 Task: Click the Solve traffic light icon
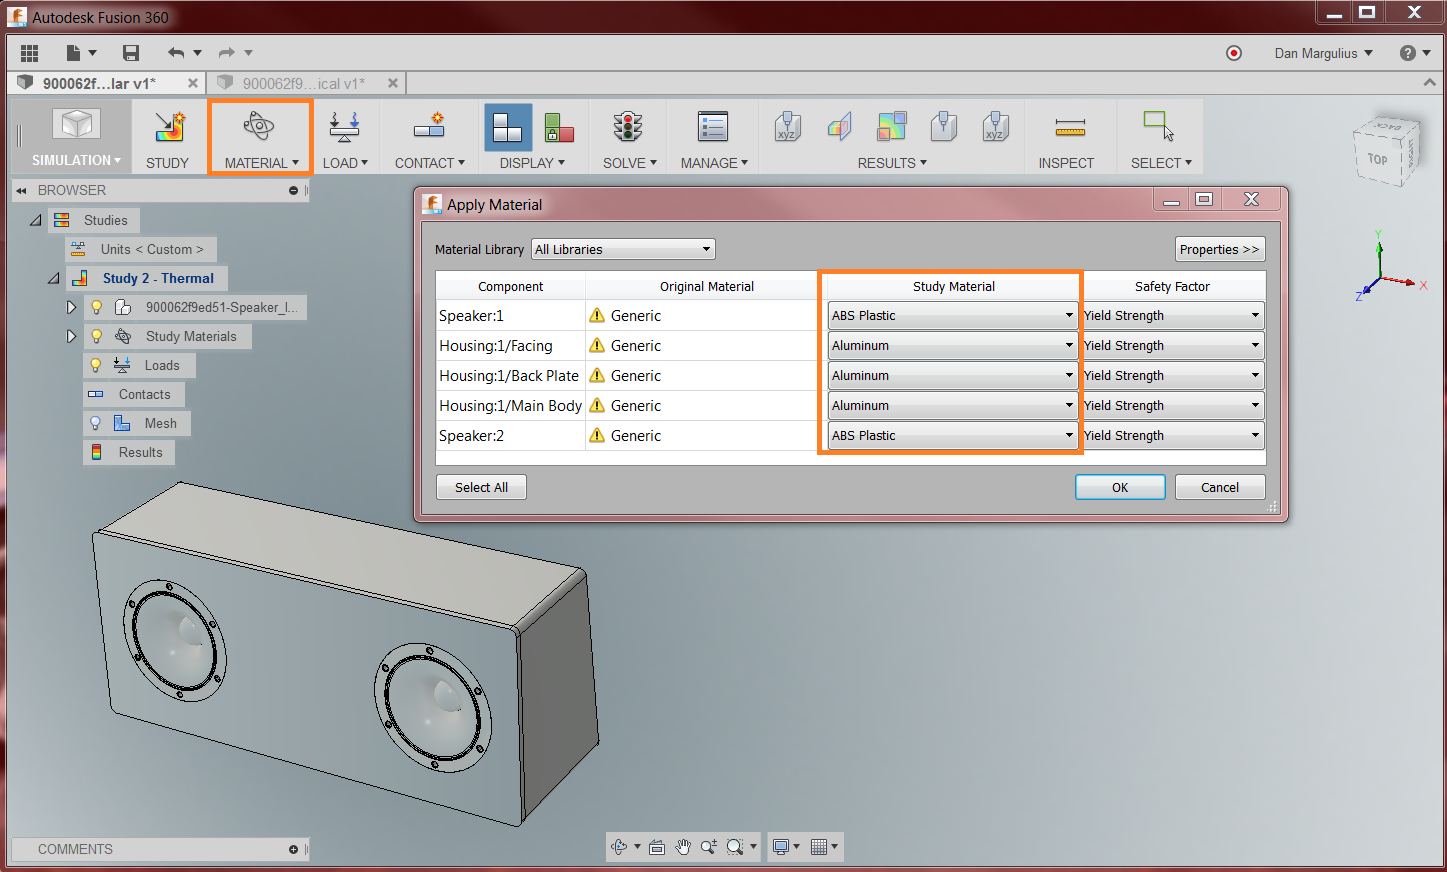pyautogui.click(x=628, y=127)
